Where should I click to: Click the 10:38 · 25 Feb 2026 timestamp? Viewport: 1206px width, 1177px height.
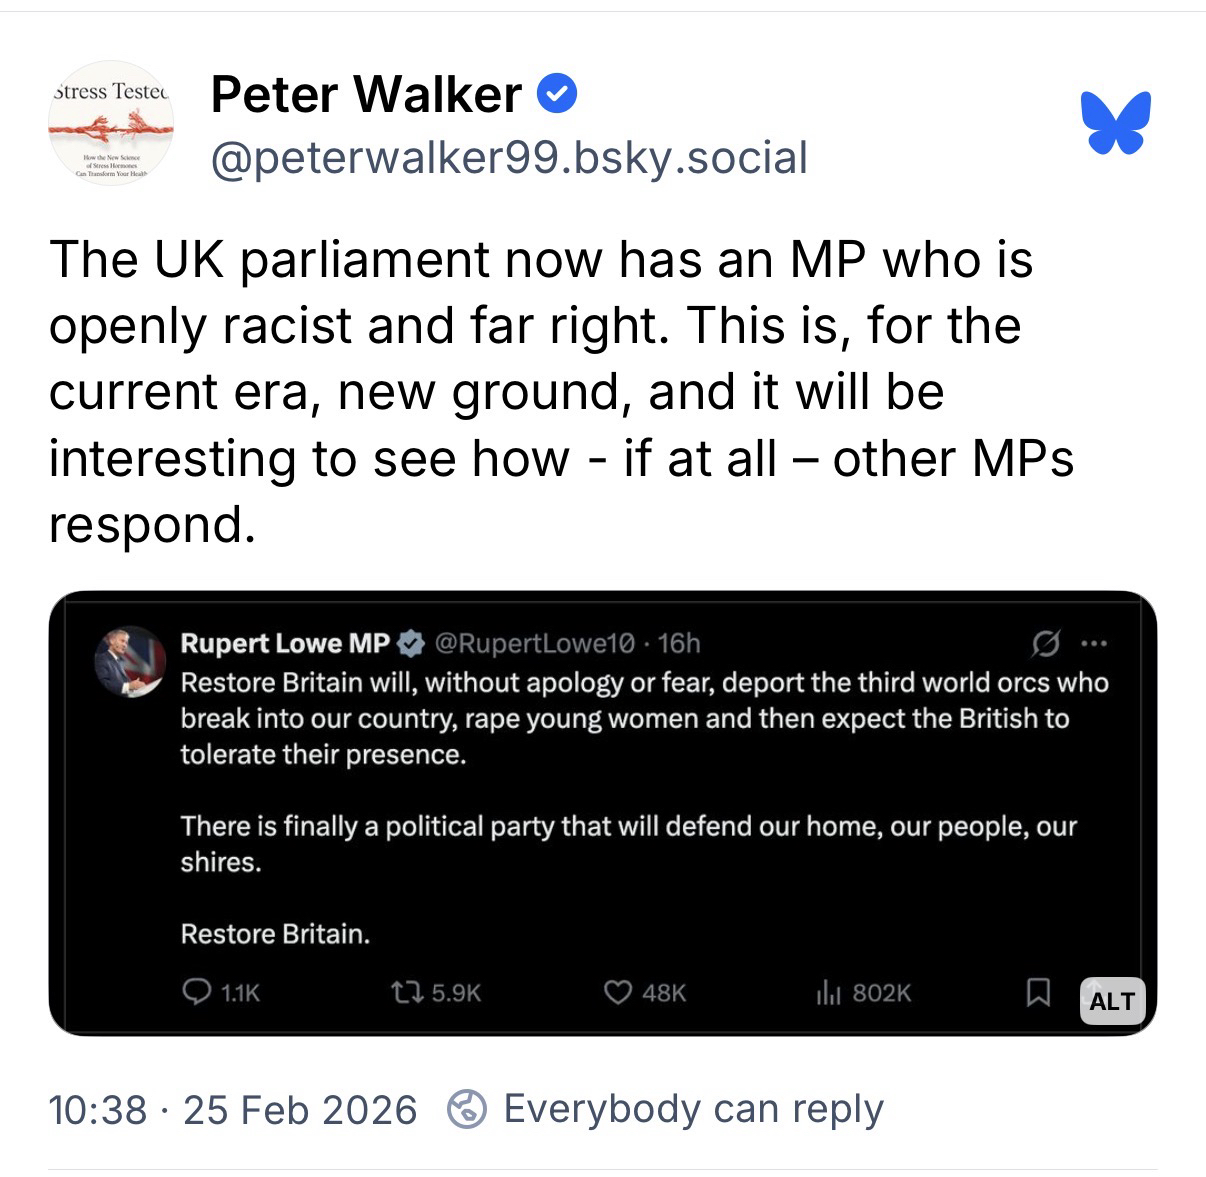click(233, 1110)
